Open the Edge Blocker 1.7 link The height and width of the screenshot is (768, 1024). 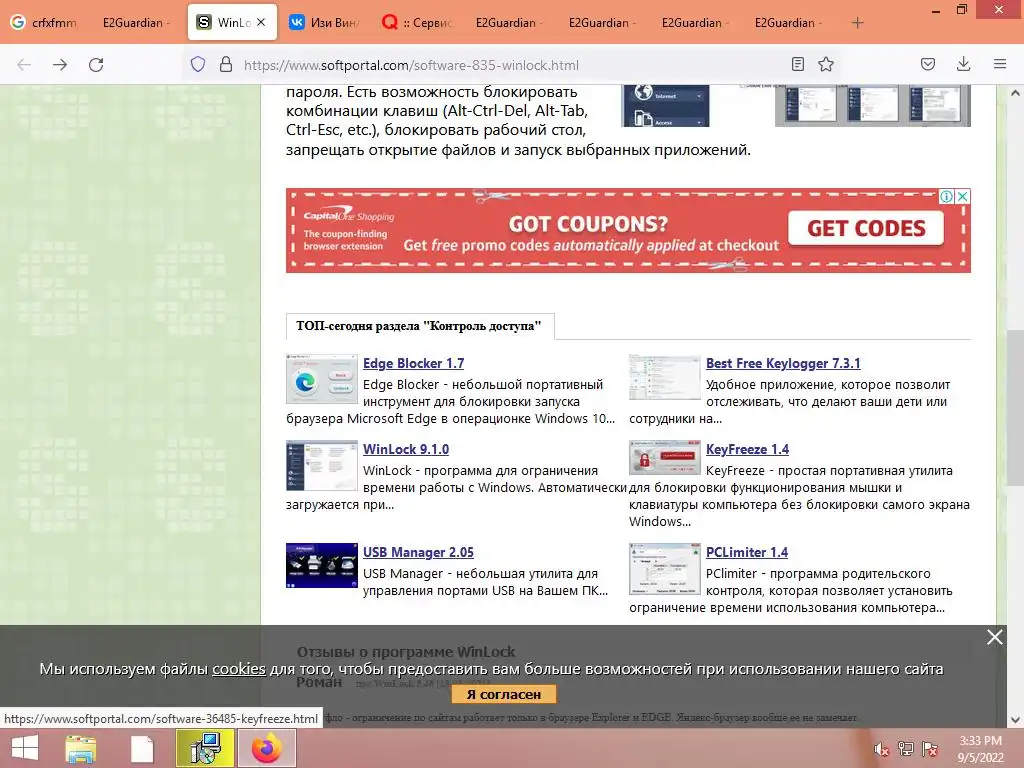tap(413, 363)
